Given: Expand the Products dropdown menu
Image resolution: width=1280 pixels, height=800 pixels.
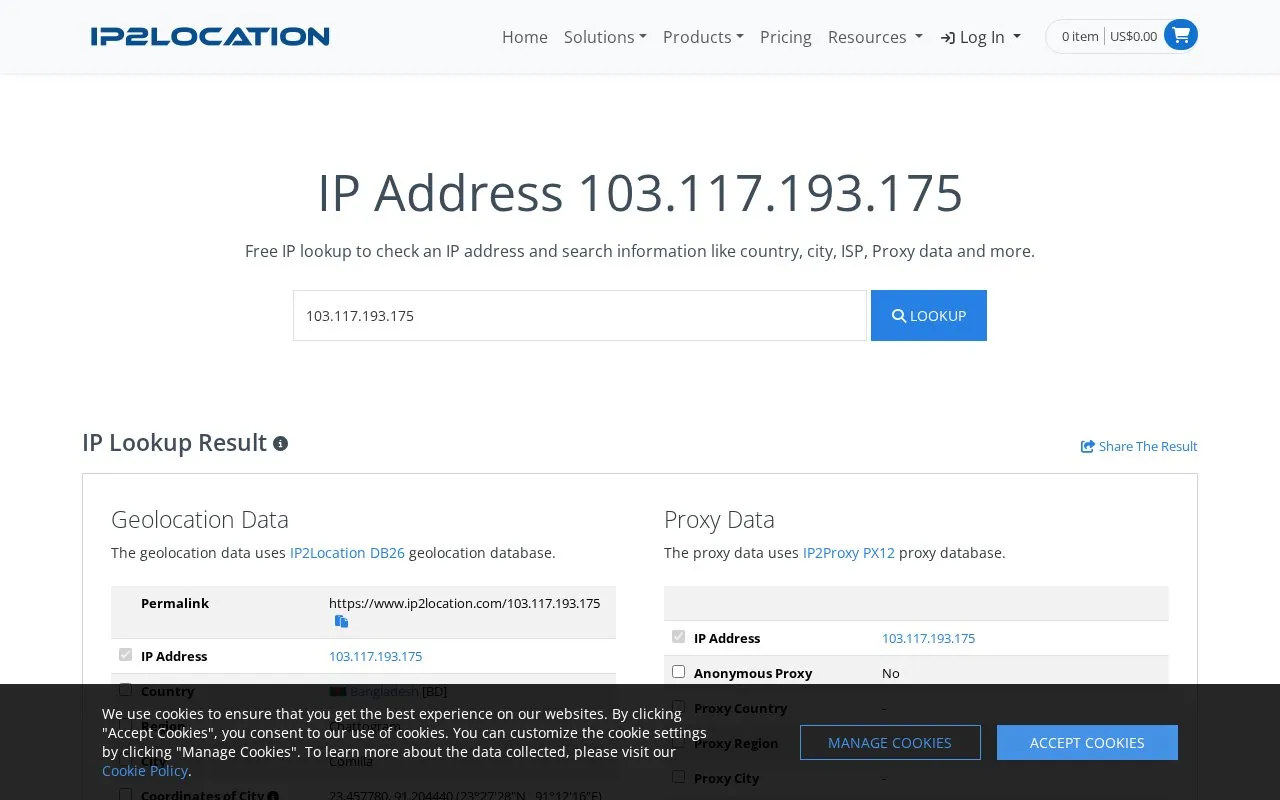Looking at the screenshot, I should point(703,37).
